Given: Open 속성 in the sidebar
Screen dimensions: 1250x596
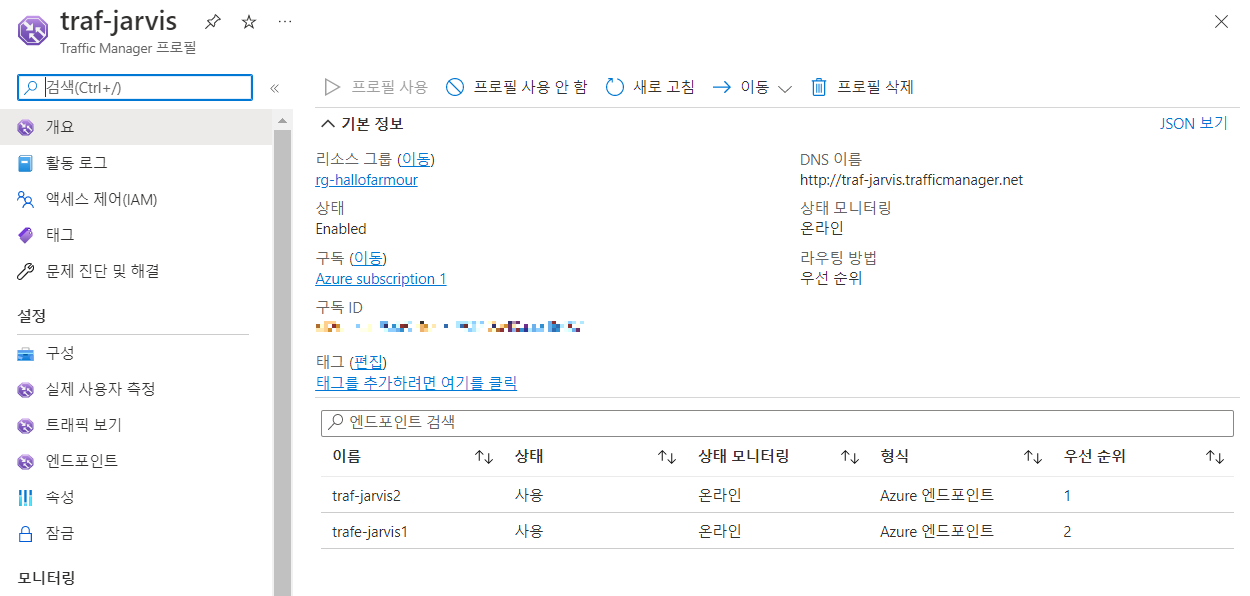Looking at the screenshot, I should point(136,497).
